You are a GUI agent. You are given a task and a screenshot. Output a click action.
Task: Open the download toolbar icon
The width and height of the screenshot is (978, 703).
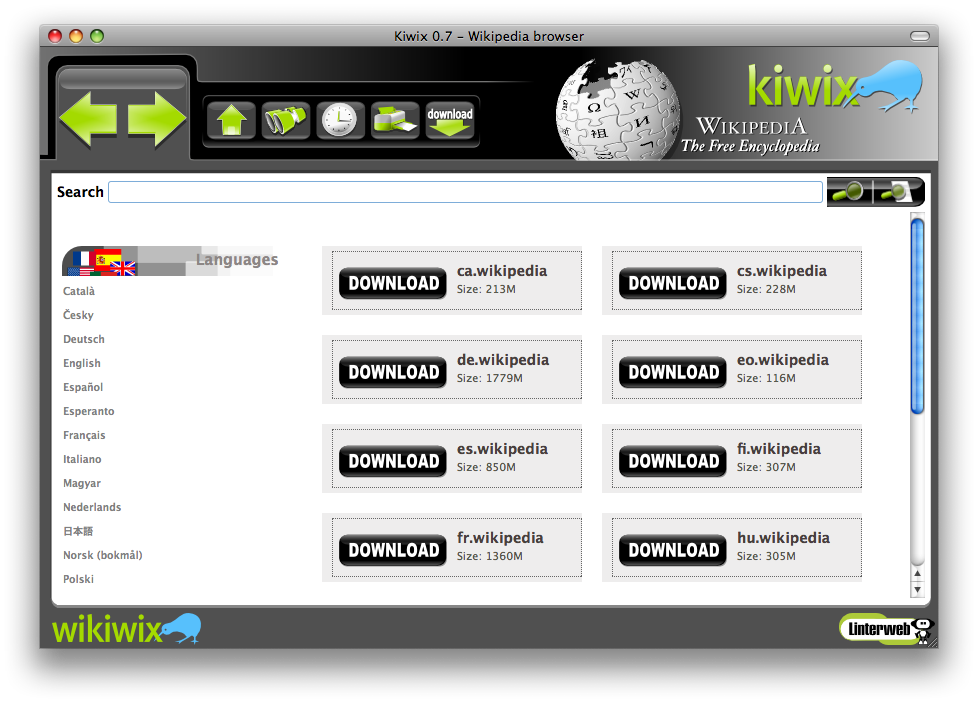pyautogui.click(x=449, y=120)
